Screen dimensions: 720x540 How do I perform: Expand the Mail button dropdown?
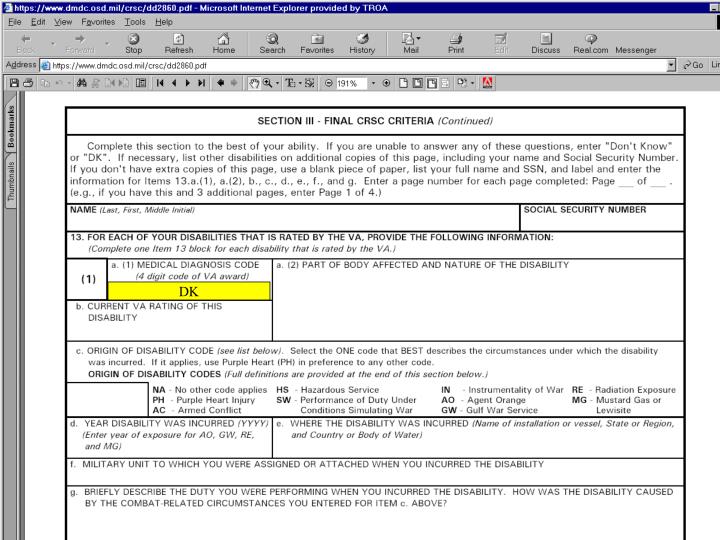tap(418, 39)
